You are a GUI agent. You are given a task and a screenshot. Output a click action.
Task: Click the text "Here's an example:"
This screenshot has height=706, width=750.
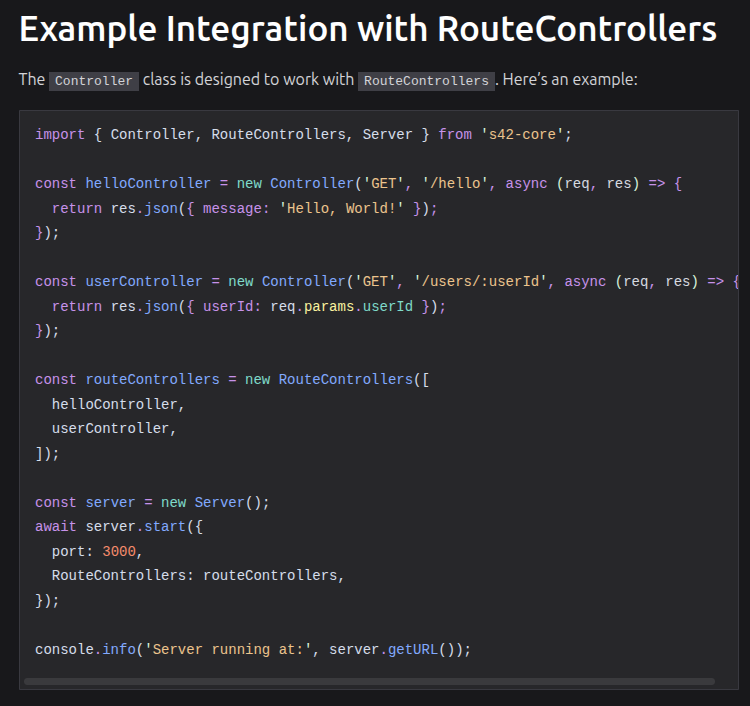(x=570, y=79)
